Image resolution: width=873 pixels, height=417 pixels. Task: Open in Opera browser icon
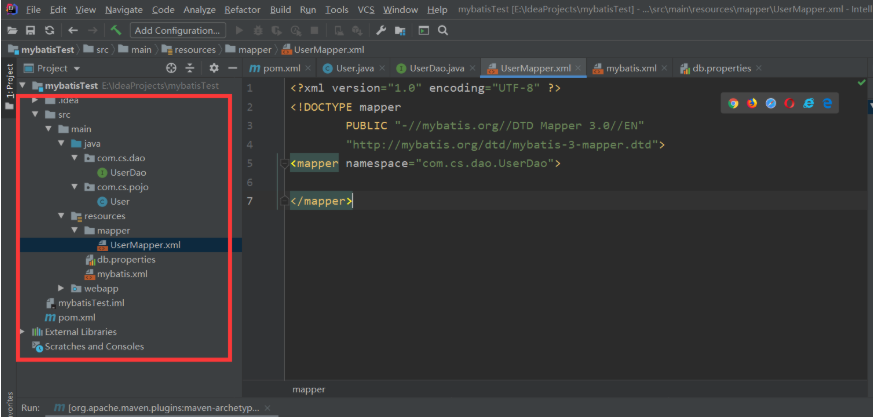click(x=789, y=103)
